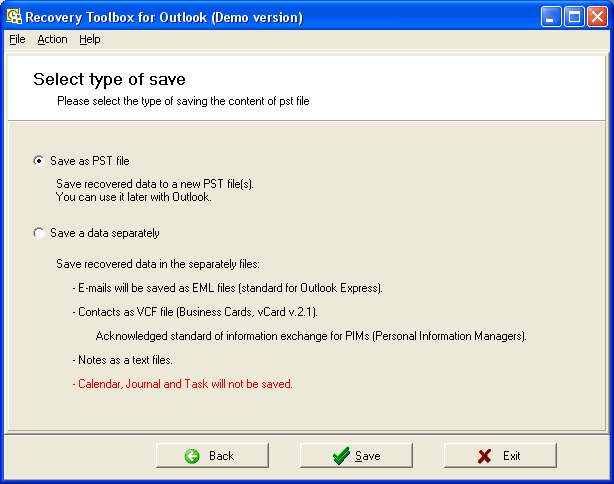Click the red Calendar, Journal and Task warning
This screenshot has width=614, height=484.
coord(182,383)
